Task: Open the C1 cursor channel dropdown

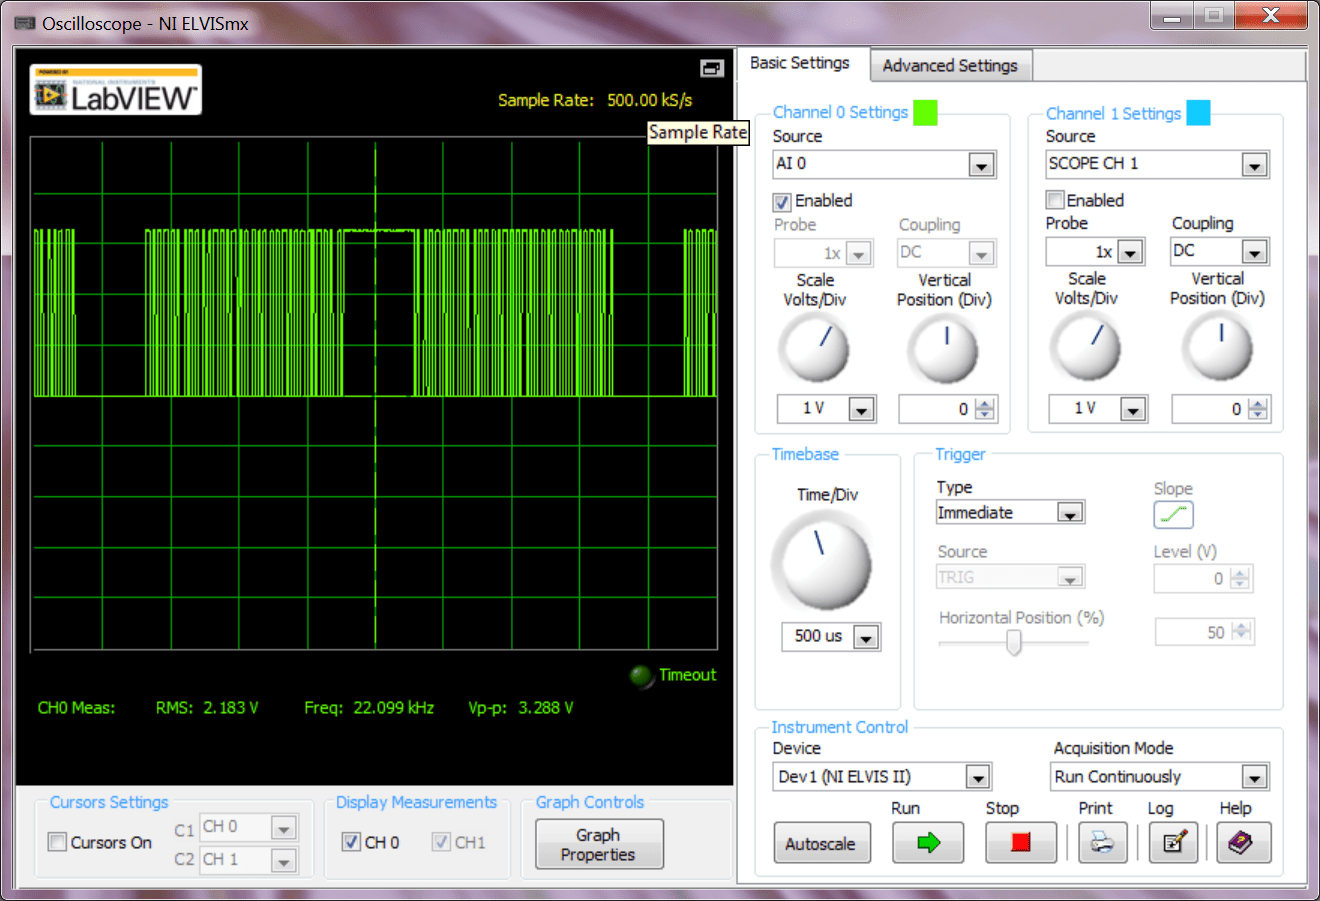Action: [284, 828]
